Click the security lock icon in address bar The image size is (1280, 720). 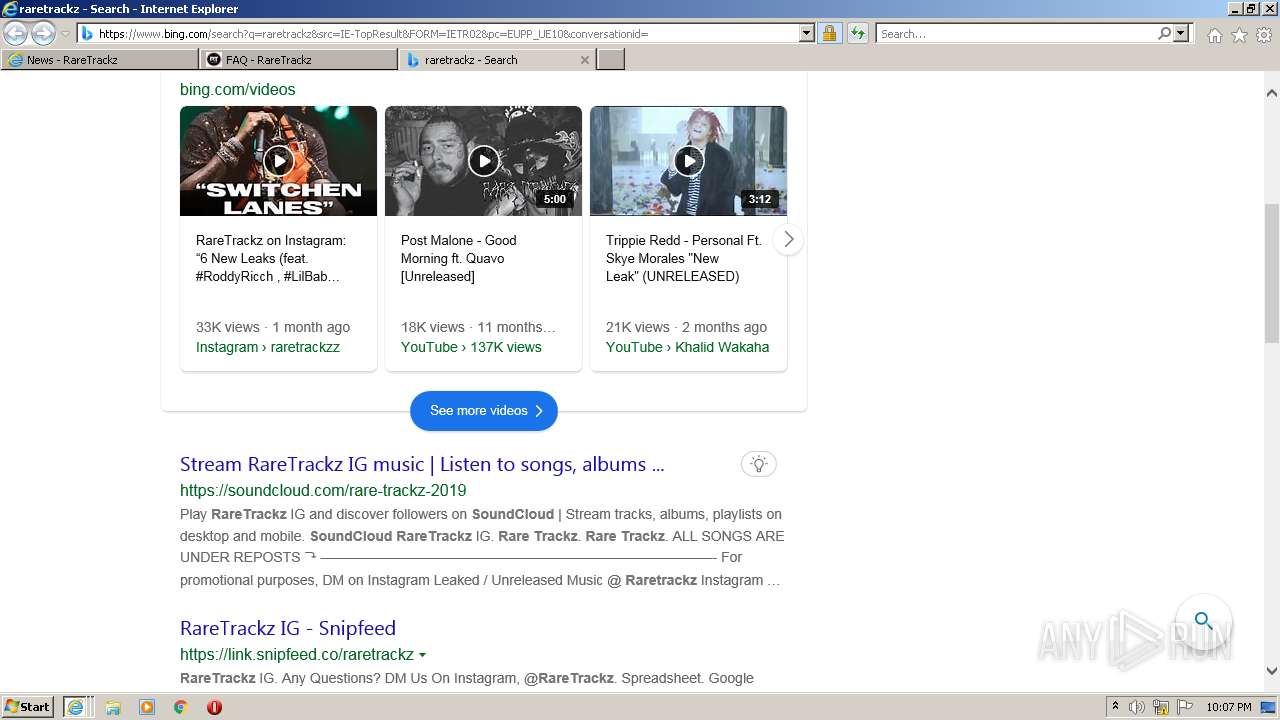[829, 33]
